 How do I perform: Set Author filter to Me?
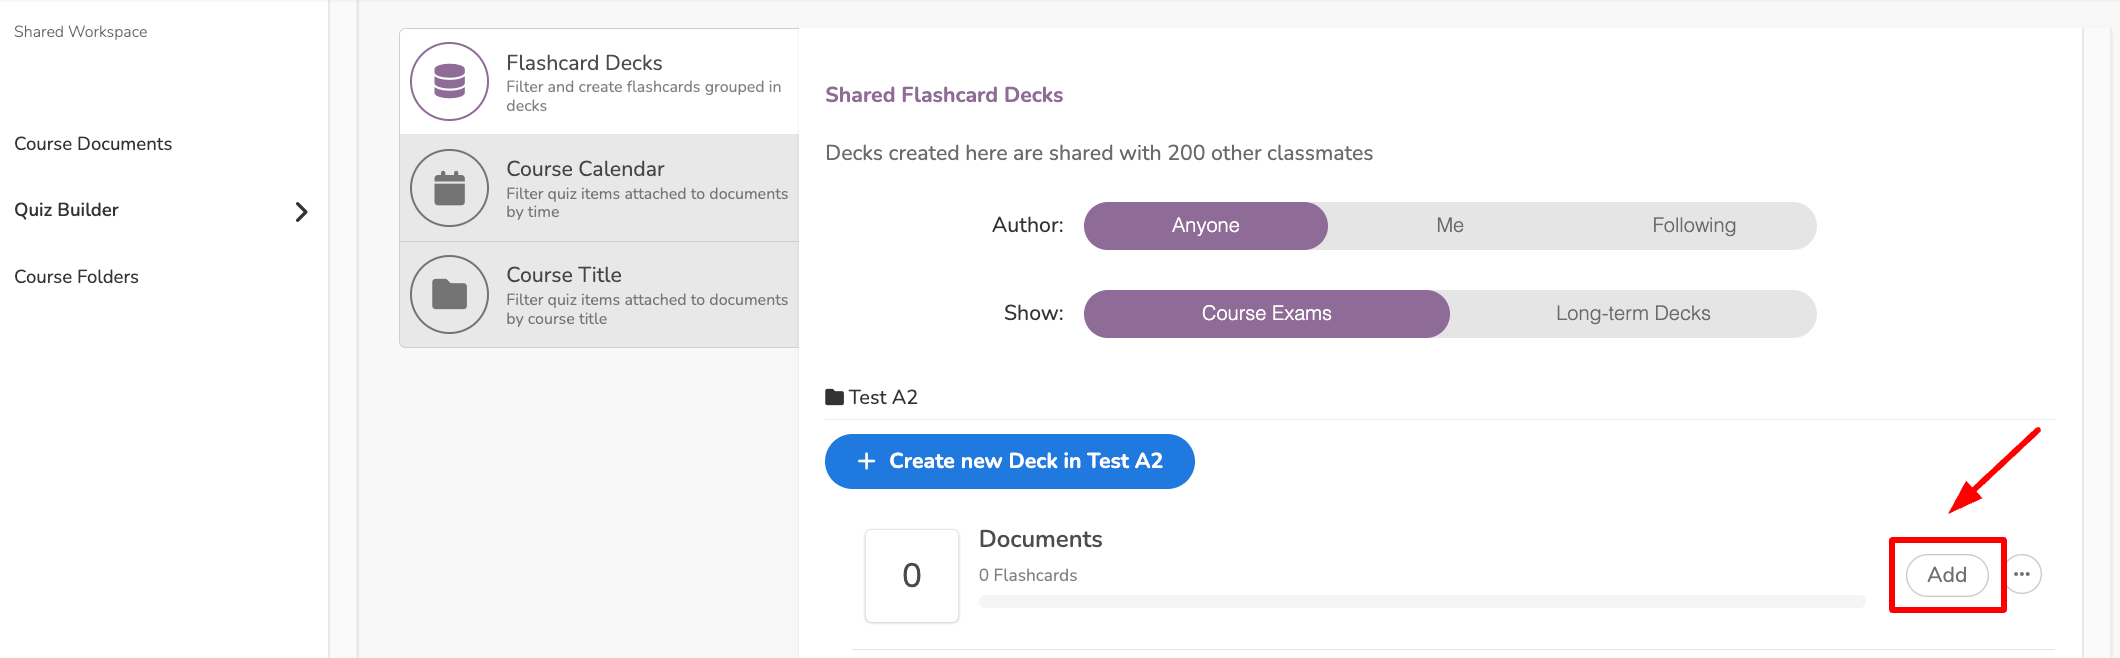(1449, 226)
